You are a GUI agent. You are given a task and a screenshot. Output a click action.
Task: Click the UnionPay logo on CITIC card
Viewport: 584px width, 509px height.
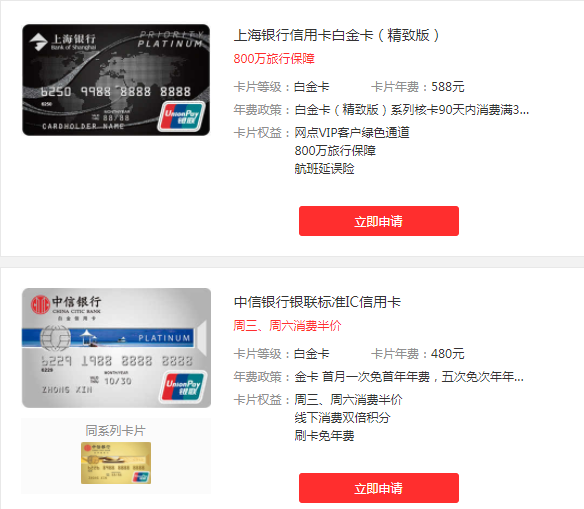tap(183, 386)
